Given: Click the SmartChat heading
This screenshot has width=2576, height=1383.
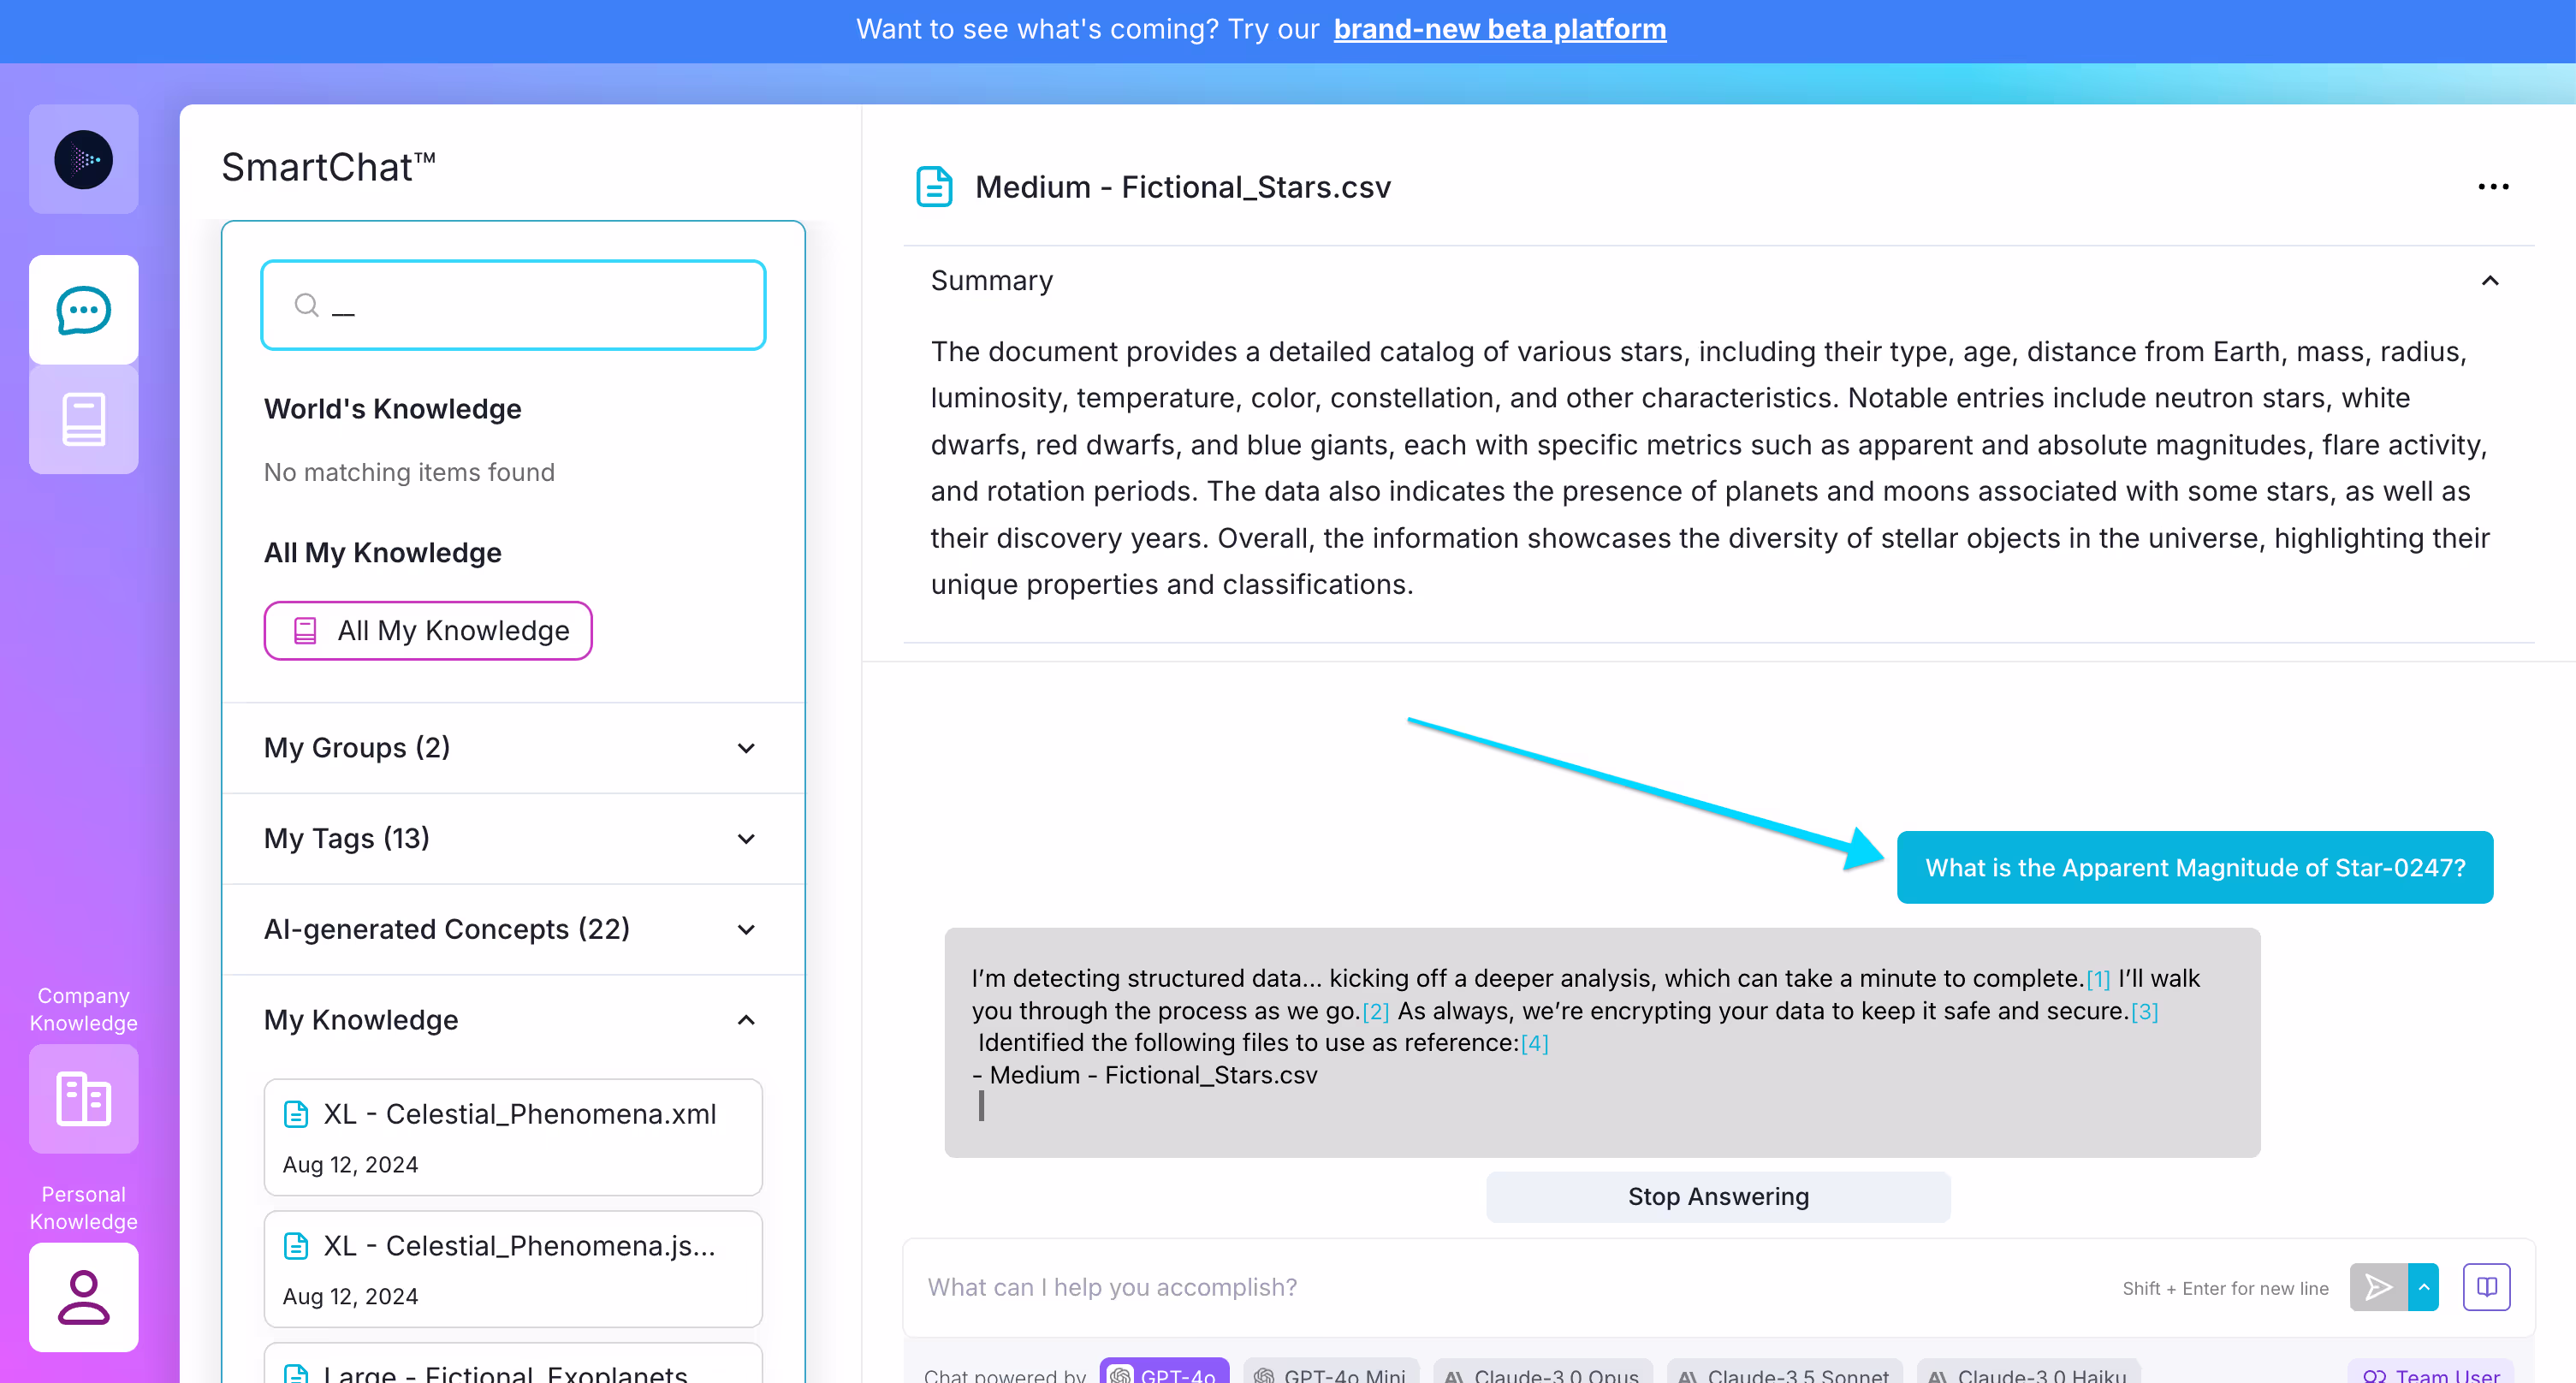Looking at the screenshot, I should pyautogui.click(x=328, y=167).
